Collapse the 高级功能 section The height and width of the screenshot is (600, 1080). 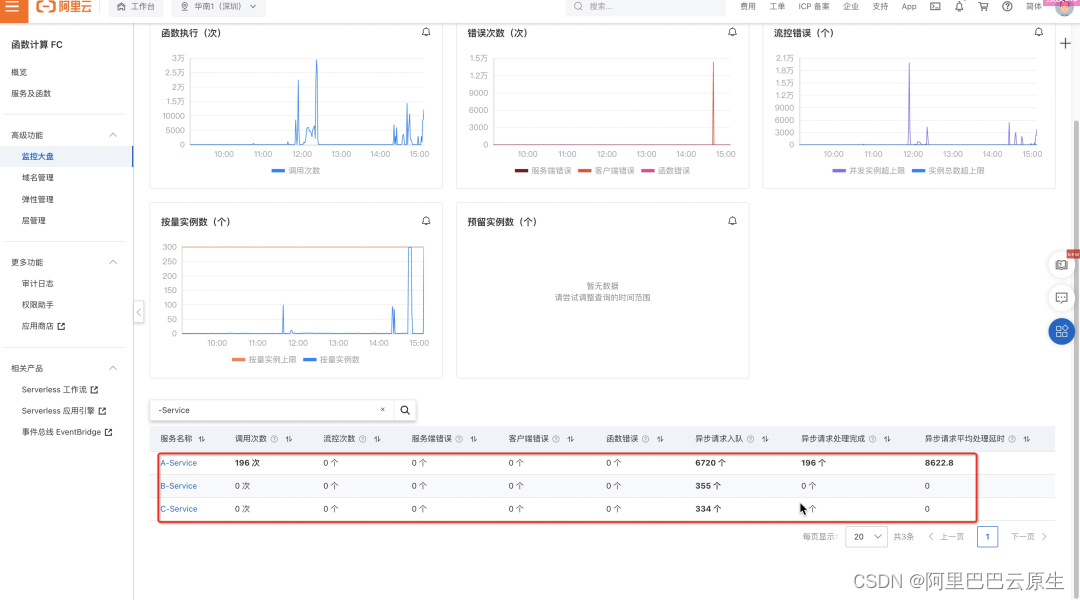tap(113, 135)
